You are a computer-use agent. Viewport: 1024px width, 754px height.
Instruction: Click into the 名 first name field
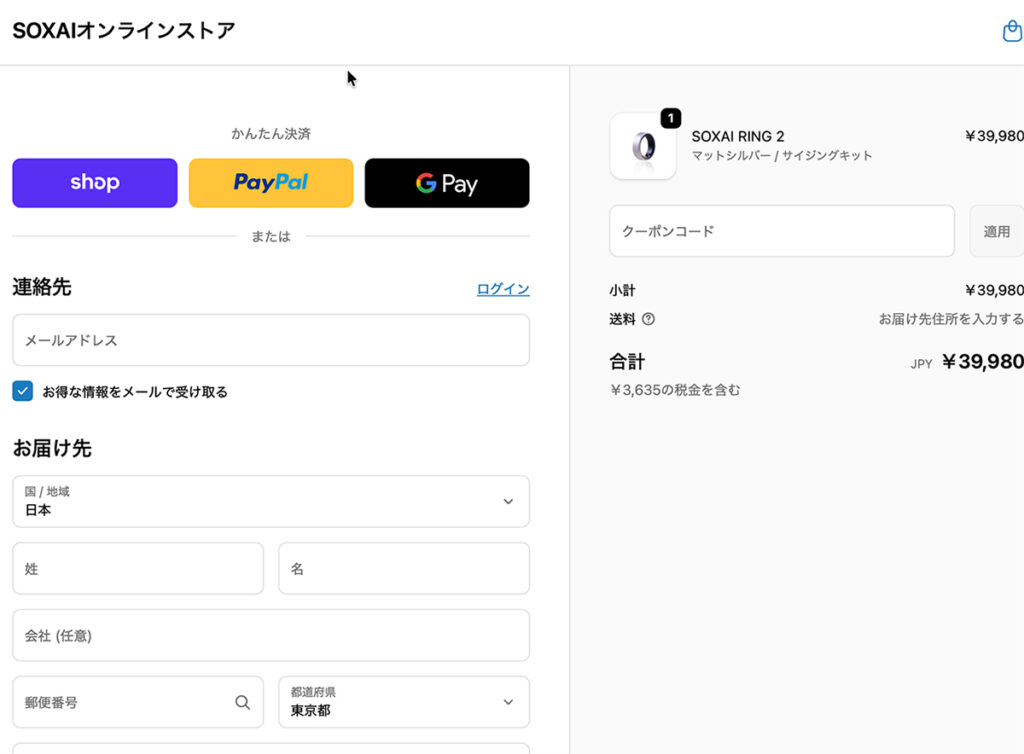point(403,568)
